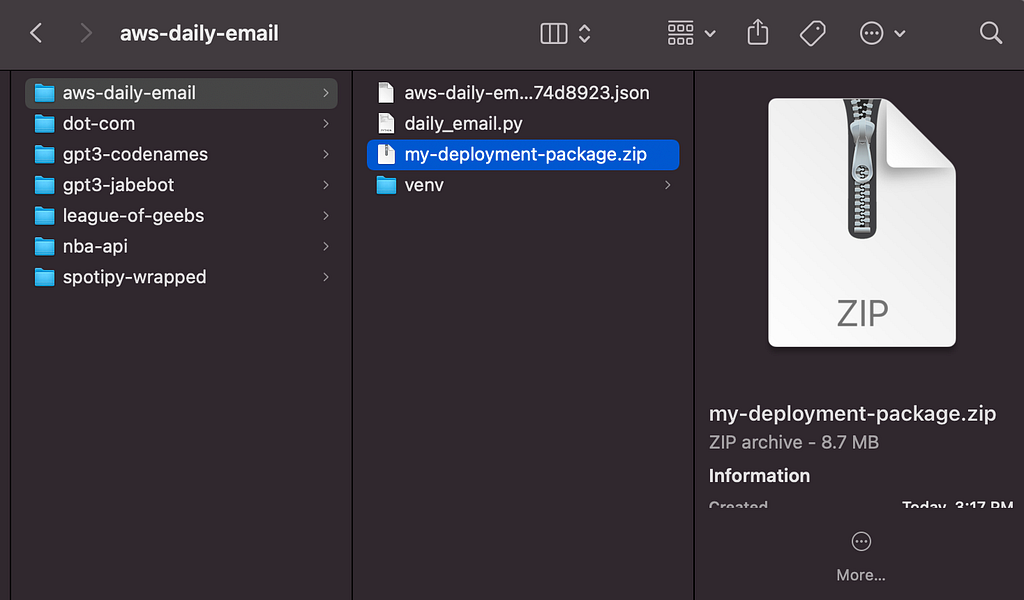Select the gpt3-jabebot folder name
This screenshot has width=1024, height=600.
pos(118,185)
